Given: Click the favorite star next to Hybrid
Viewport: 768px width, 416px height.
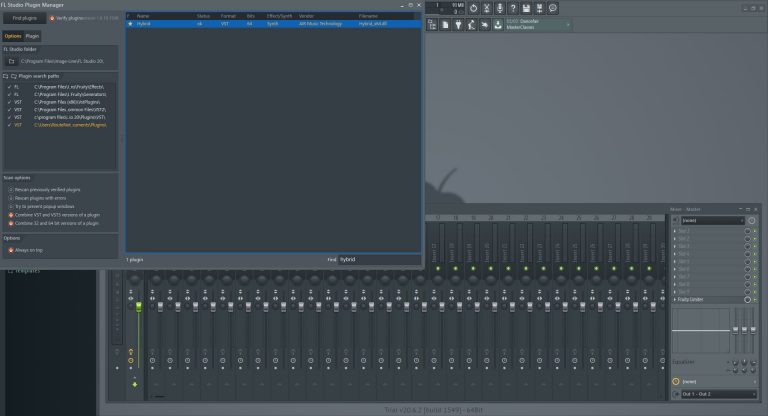Looking at the screenshot, I should [x=130, y=24].
